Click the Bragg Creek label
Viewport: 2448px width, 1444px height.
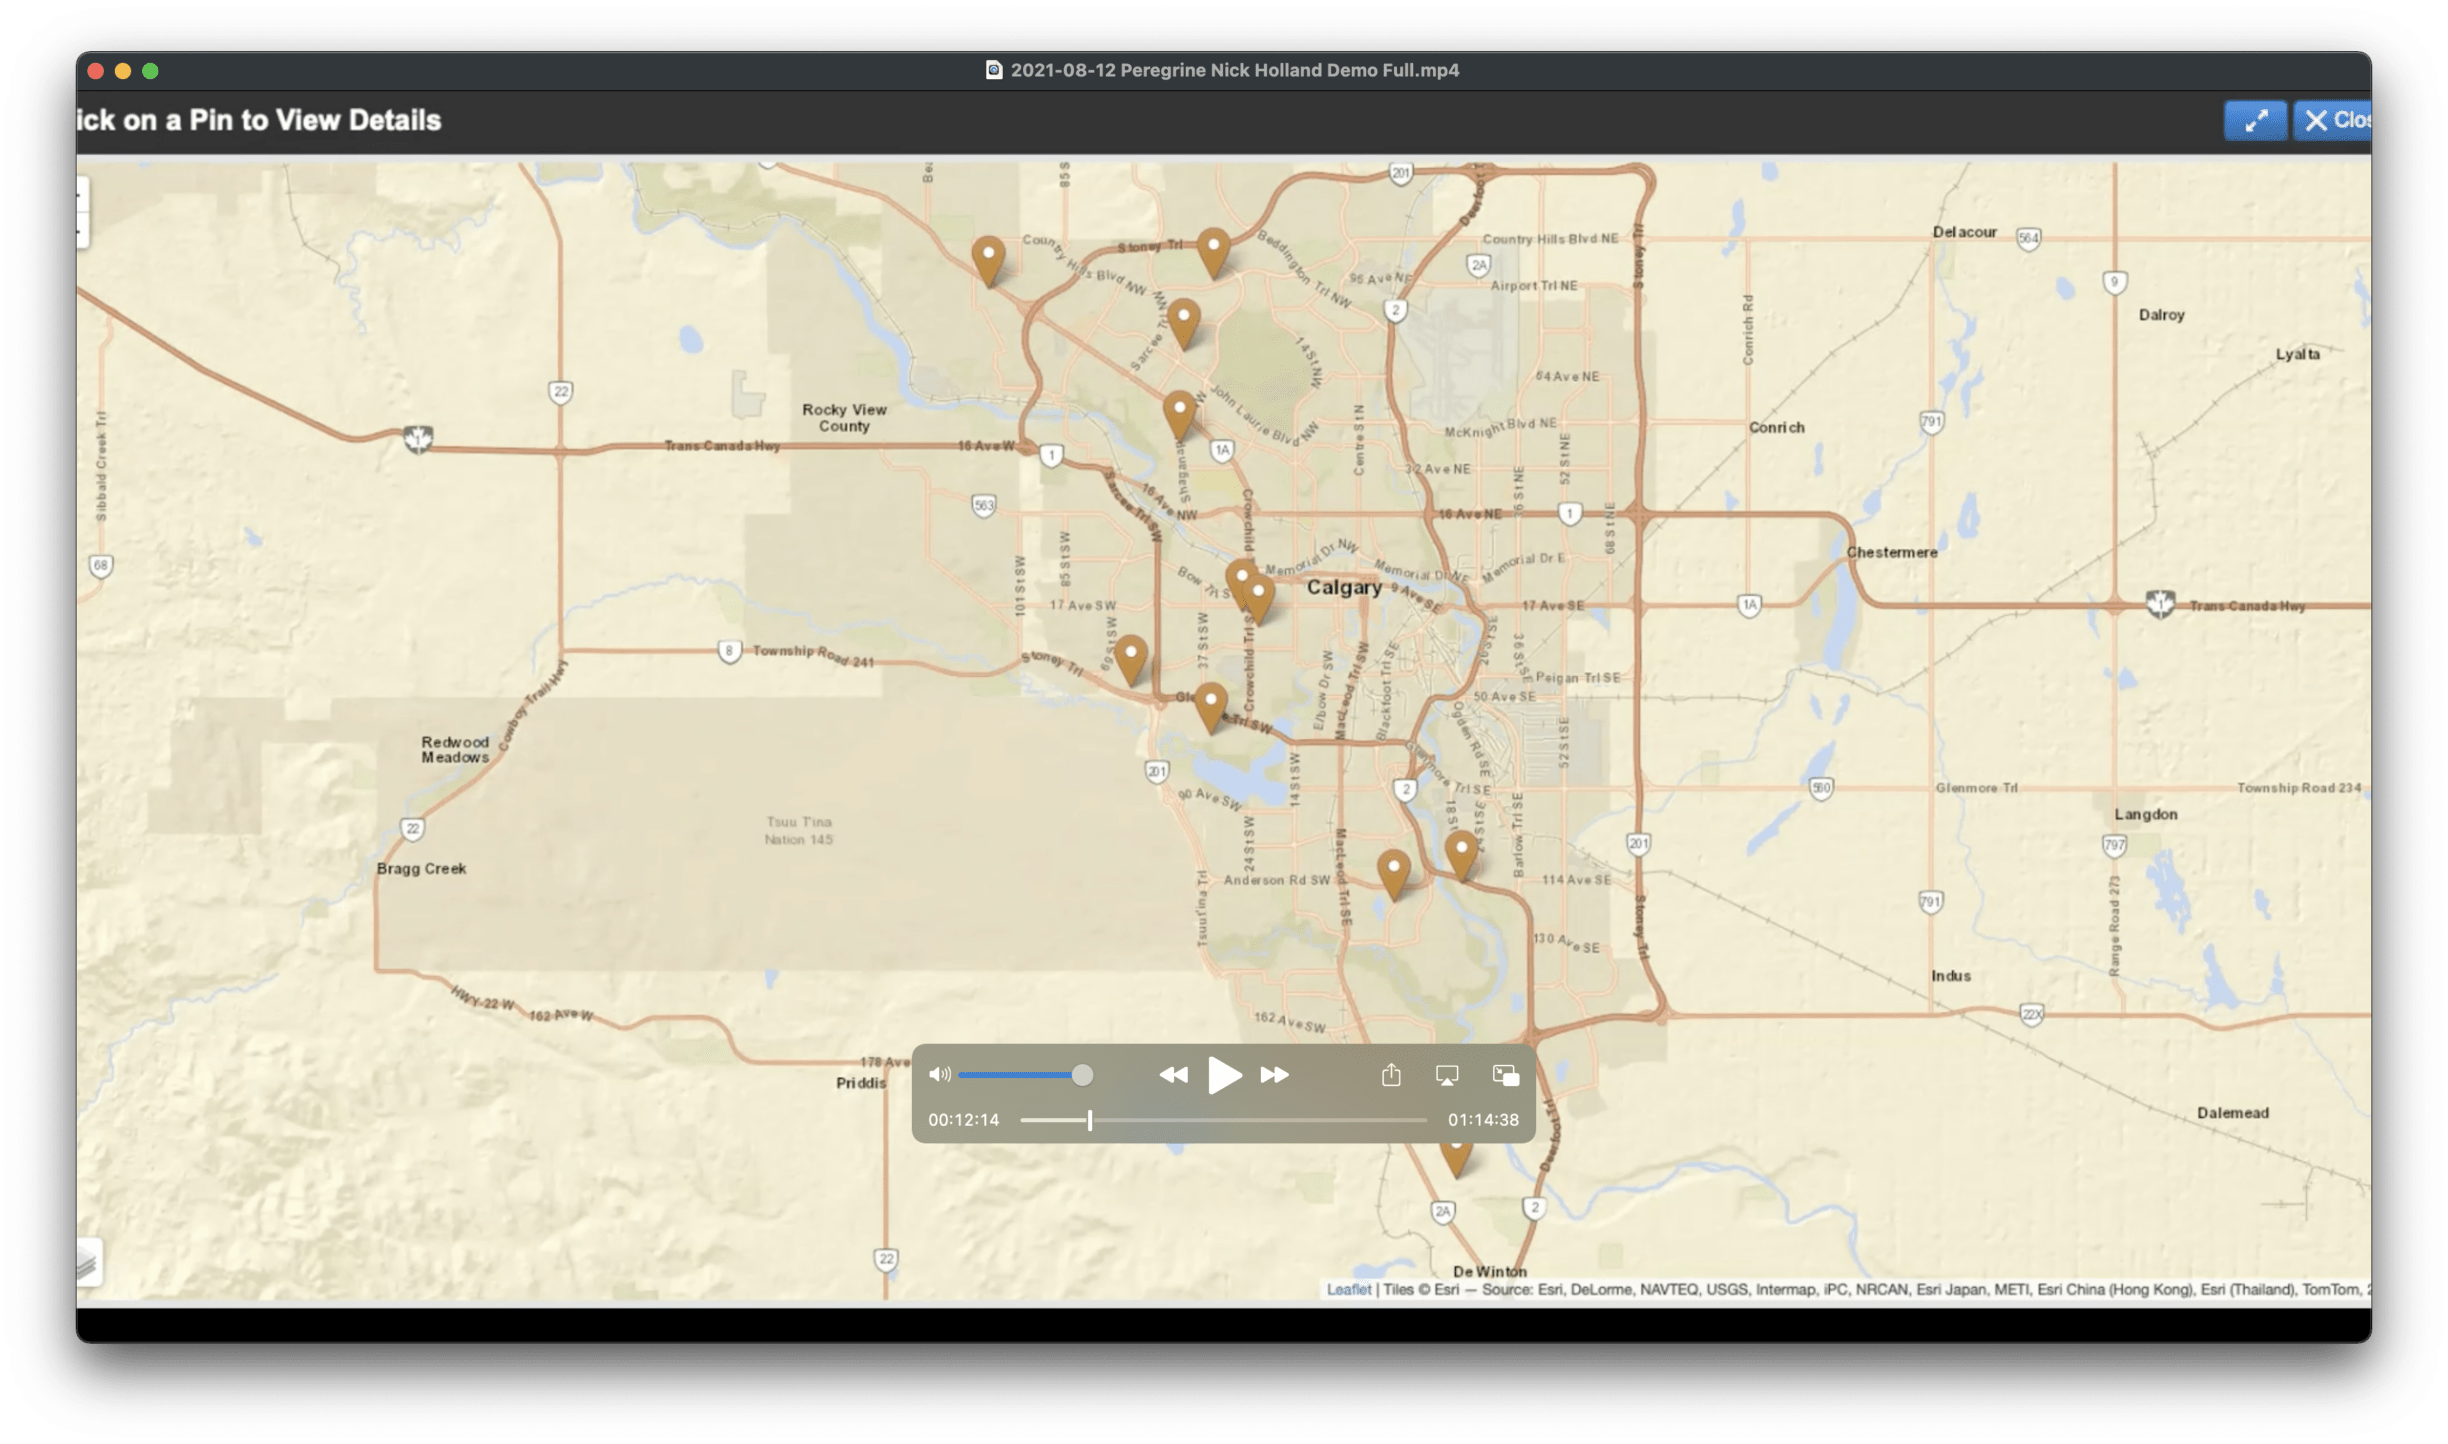click(421, 868)
